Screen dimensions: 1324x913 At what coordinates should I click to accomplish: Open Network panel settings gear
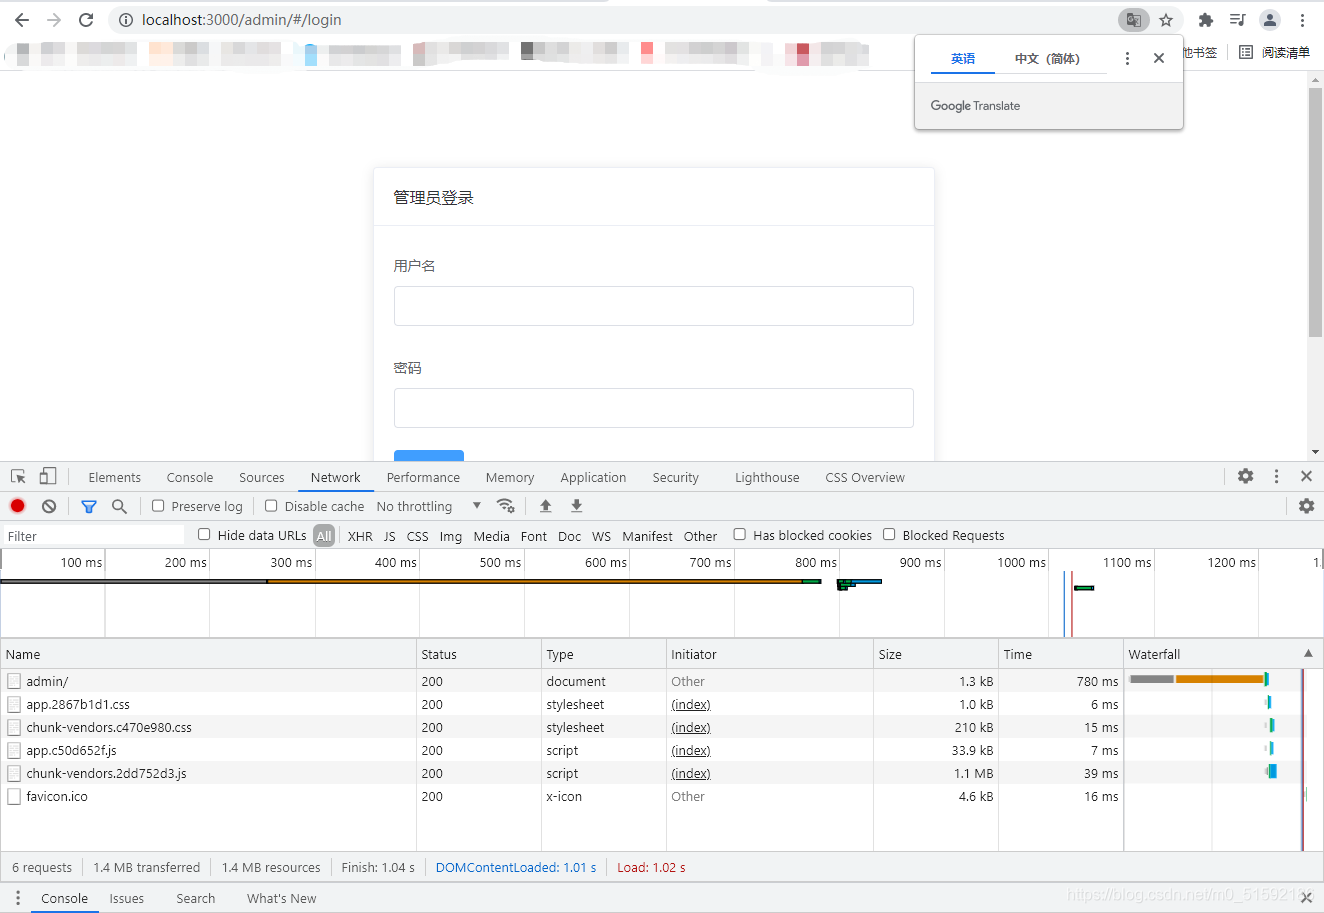1306,506
